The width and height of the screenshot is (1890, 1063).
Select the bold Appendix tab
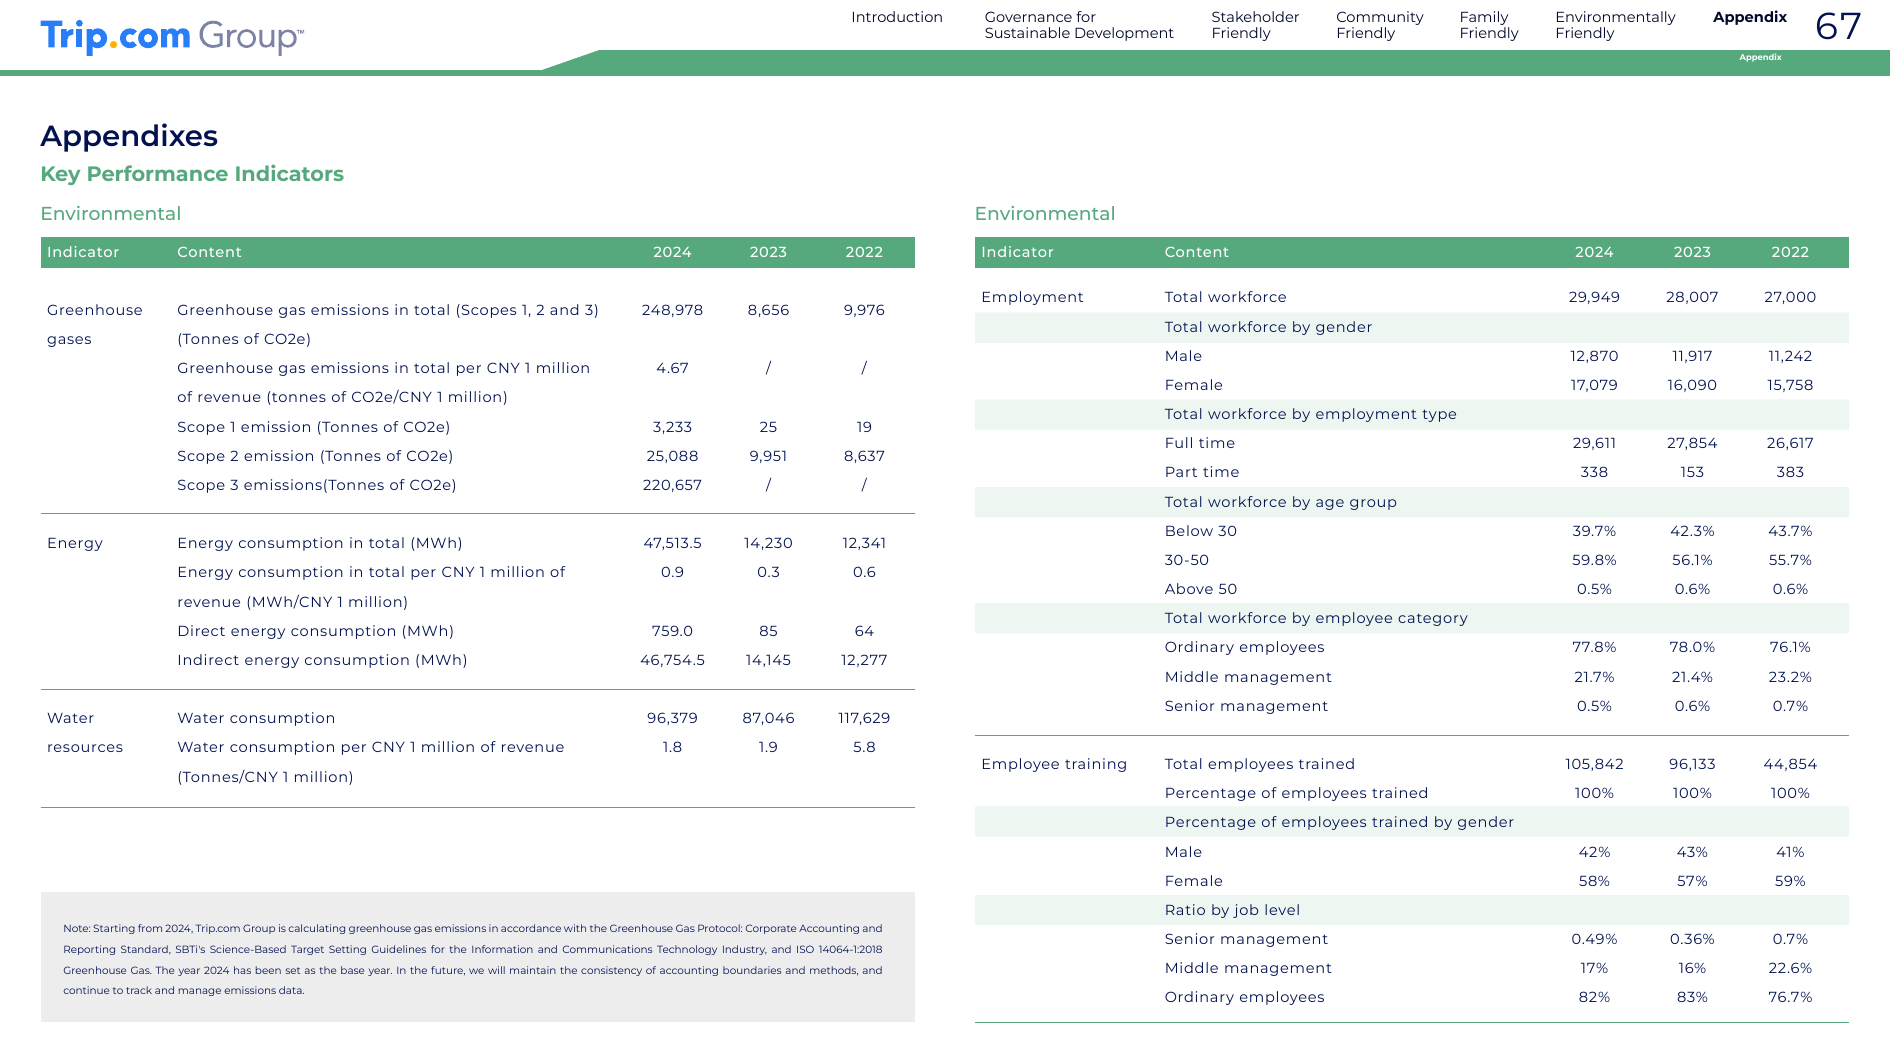click(1750, 17)
